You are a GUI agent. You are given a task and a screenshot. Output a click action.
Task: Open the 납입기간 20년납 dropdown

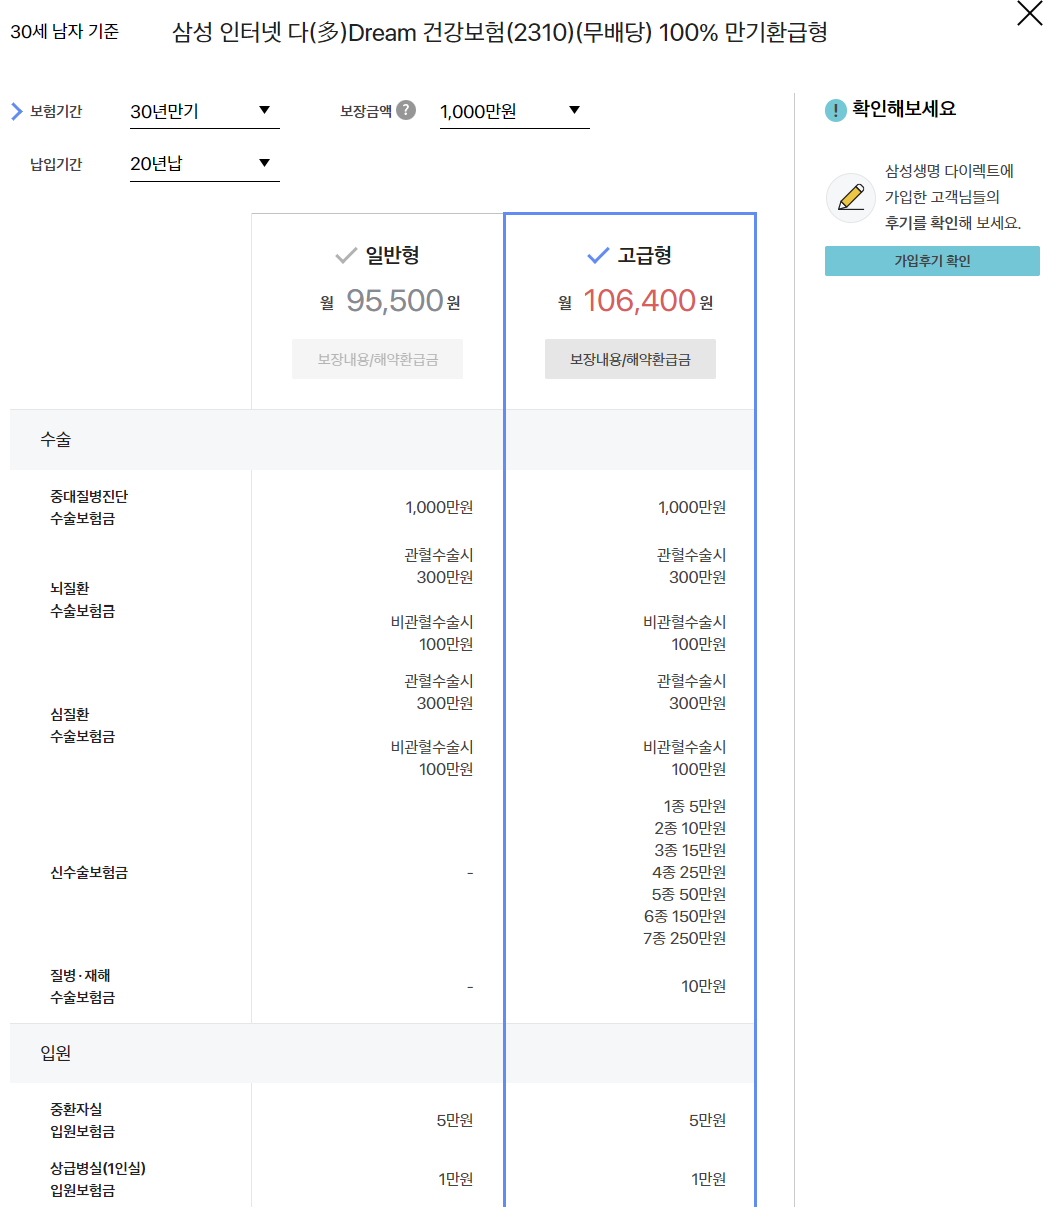tap(204, 164)
